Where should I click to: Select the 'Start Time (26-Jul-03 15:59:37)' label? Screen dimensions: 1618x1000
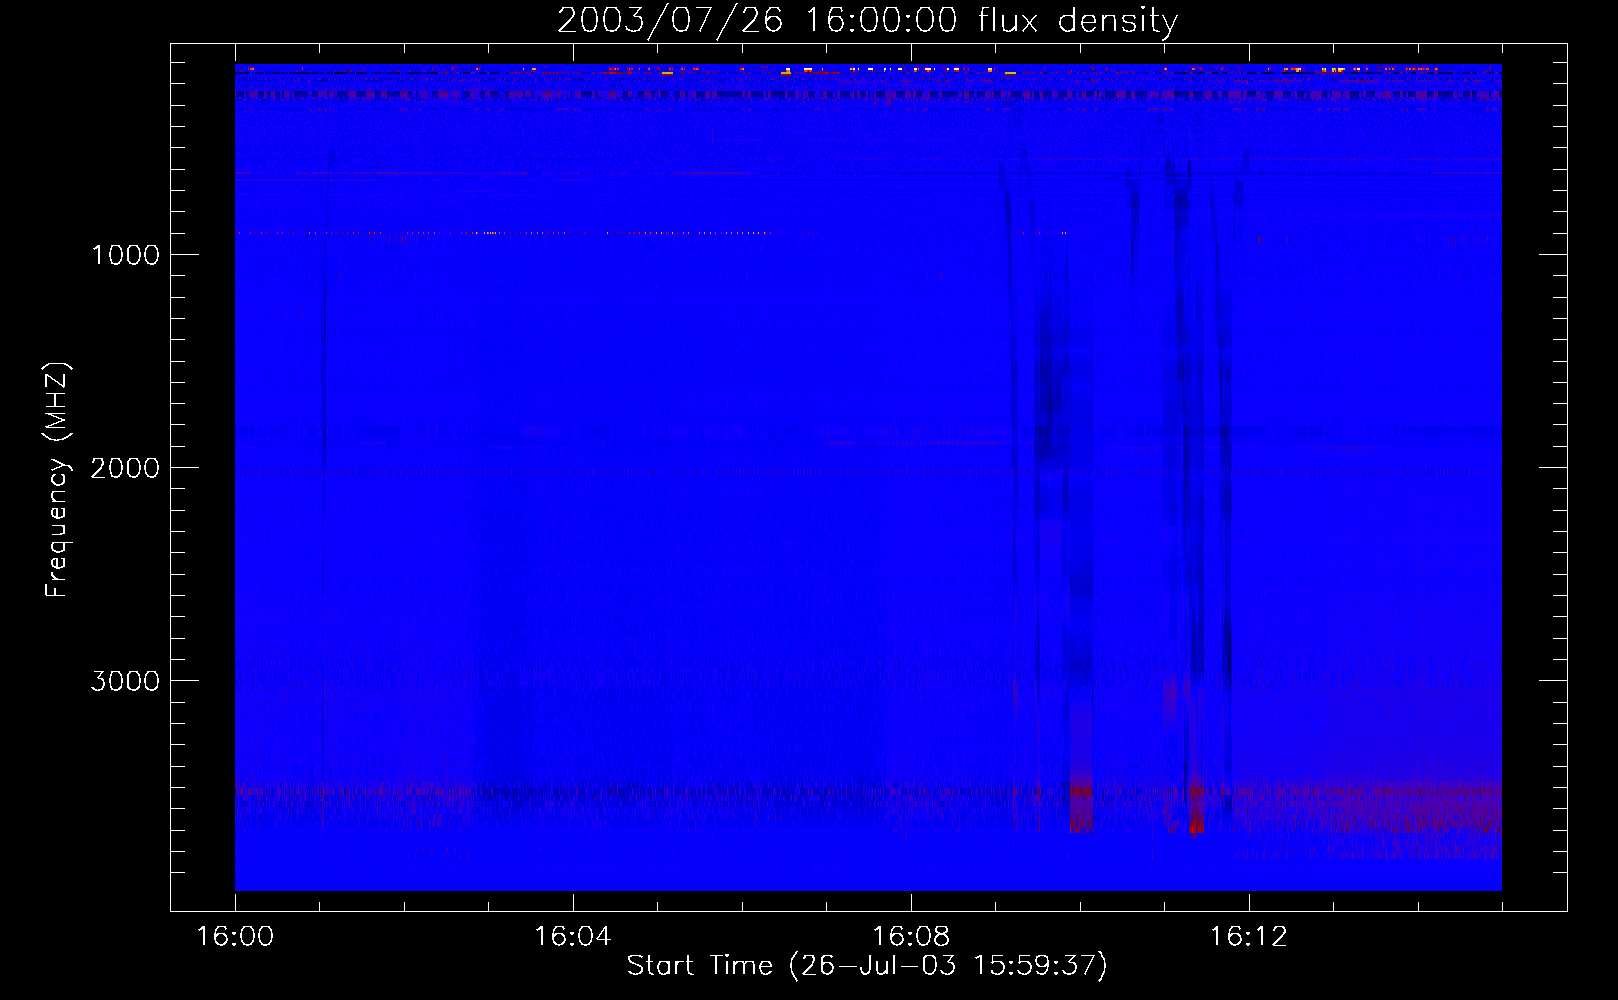tap(867, 966)
